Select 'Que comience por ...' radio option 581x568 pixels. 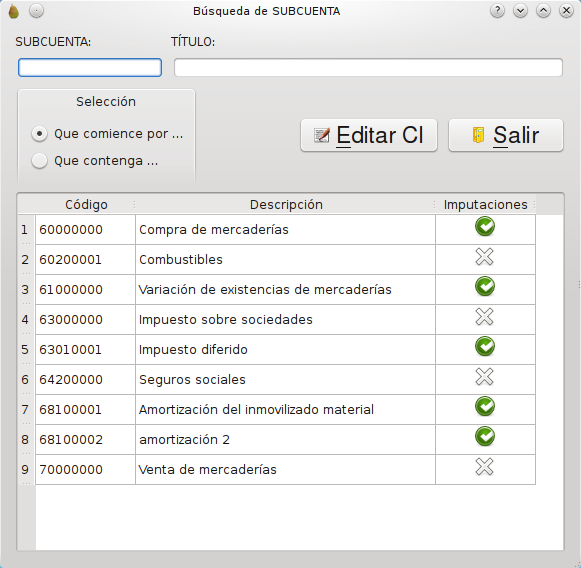pyautogui.click(x=39, y=134)
